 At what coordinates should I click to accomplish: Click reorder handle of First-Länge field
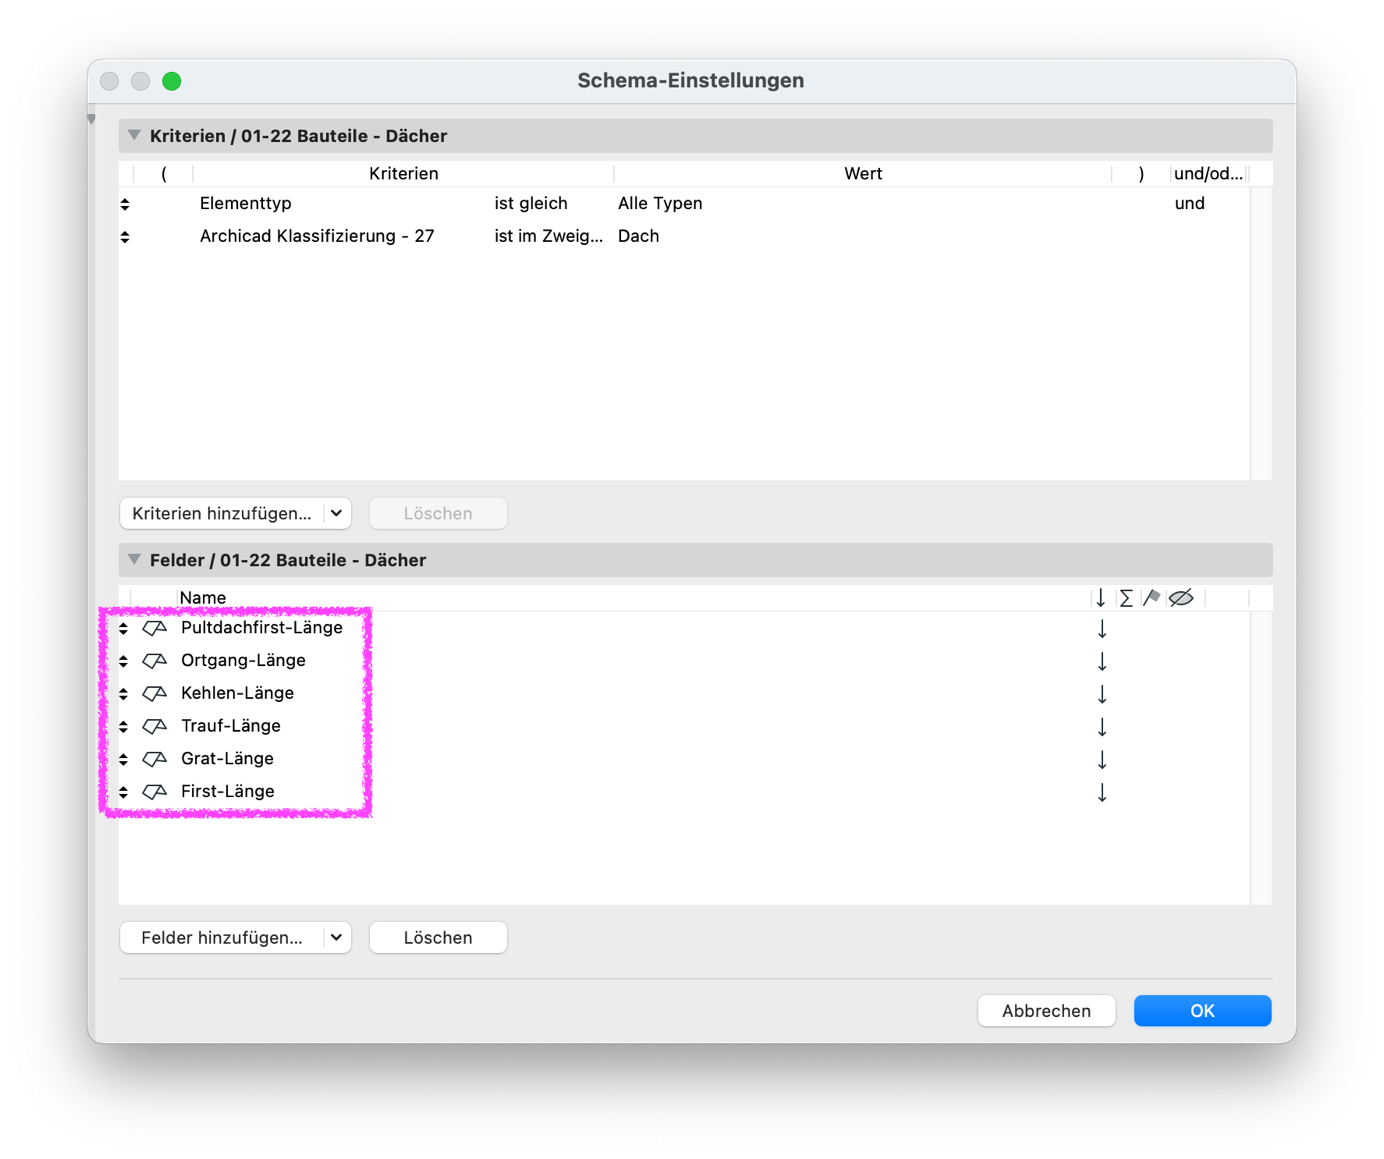pyautogui.click(x=124, y=793)
